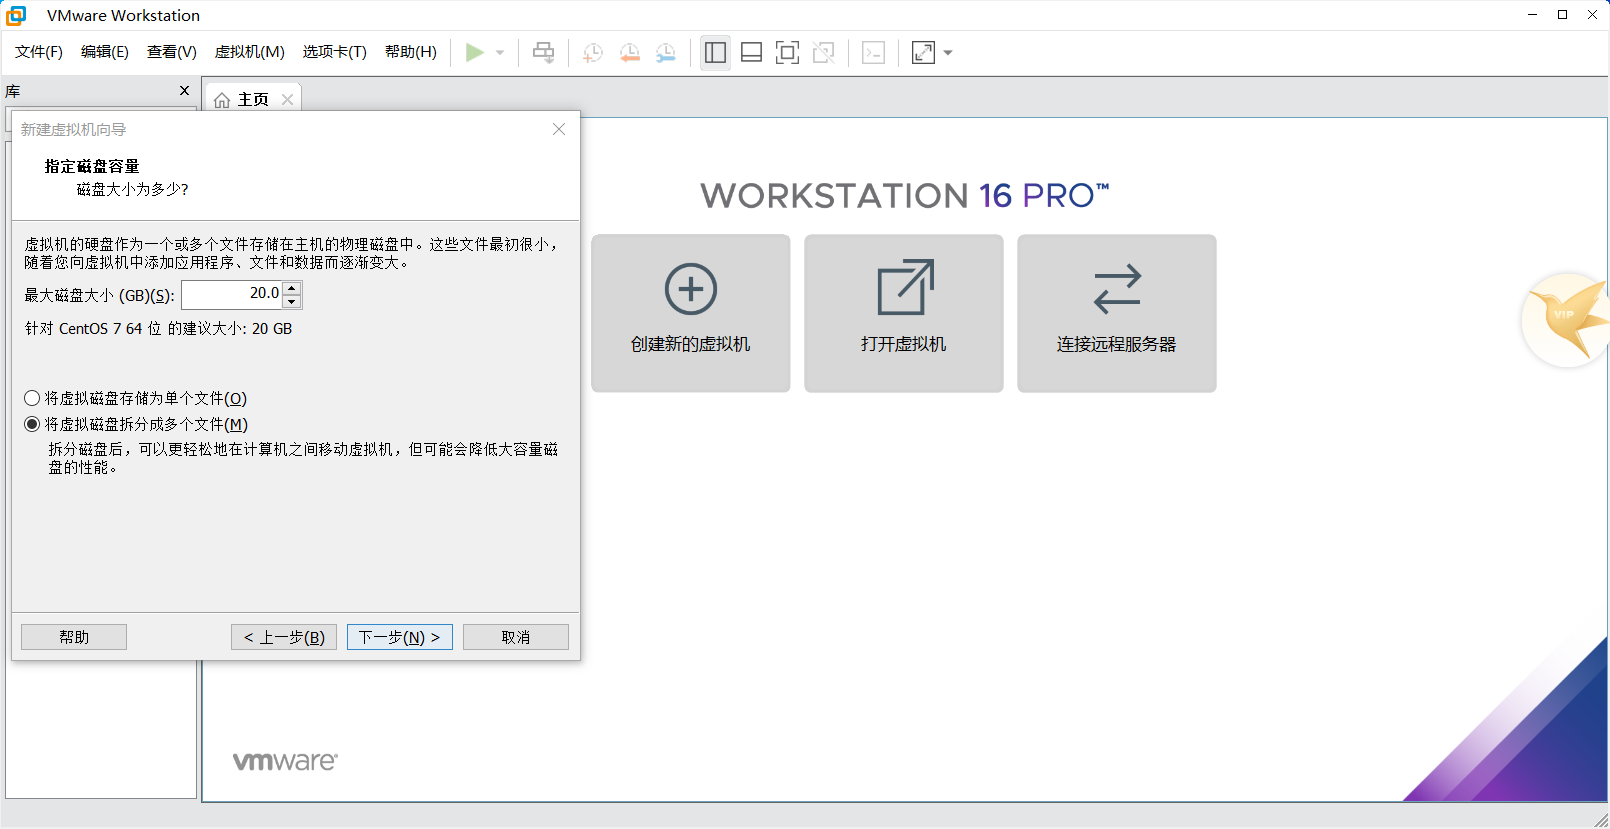The image size is (1610, 829).
Task: Click the 取消 cancel button
Action: pos(516,637)
